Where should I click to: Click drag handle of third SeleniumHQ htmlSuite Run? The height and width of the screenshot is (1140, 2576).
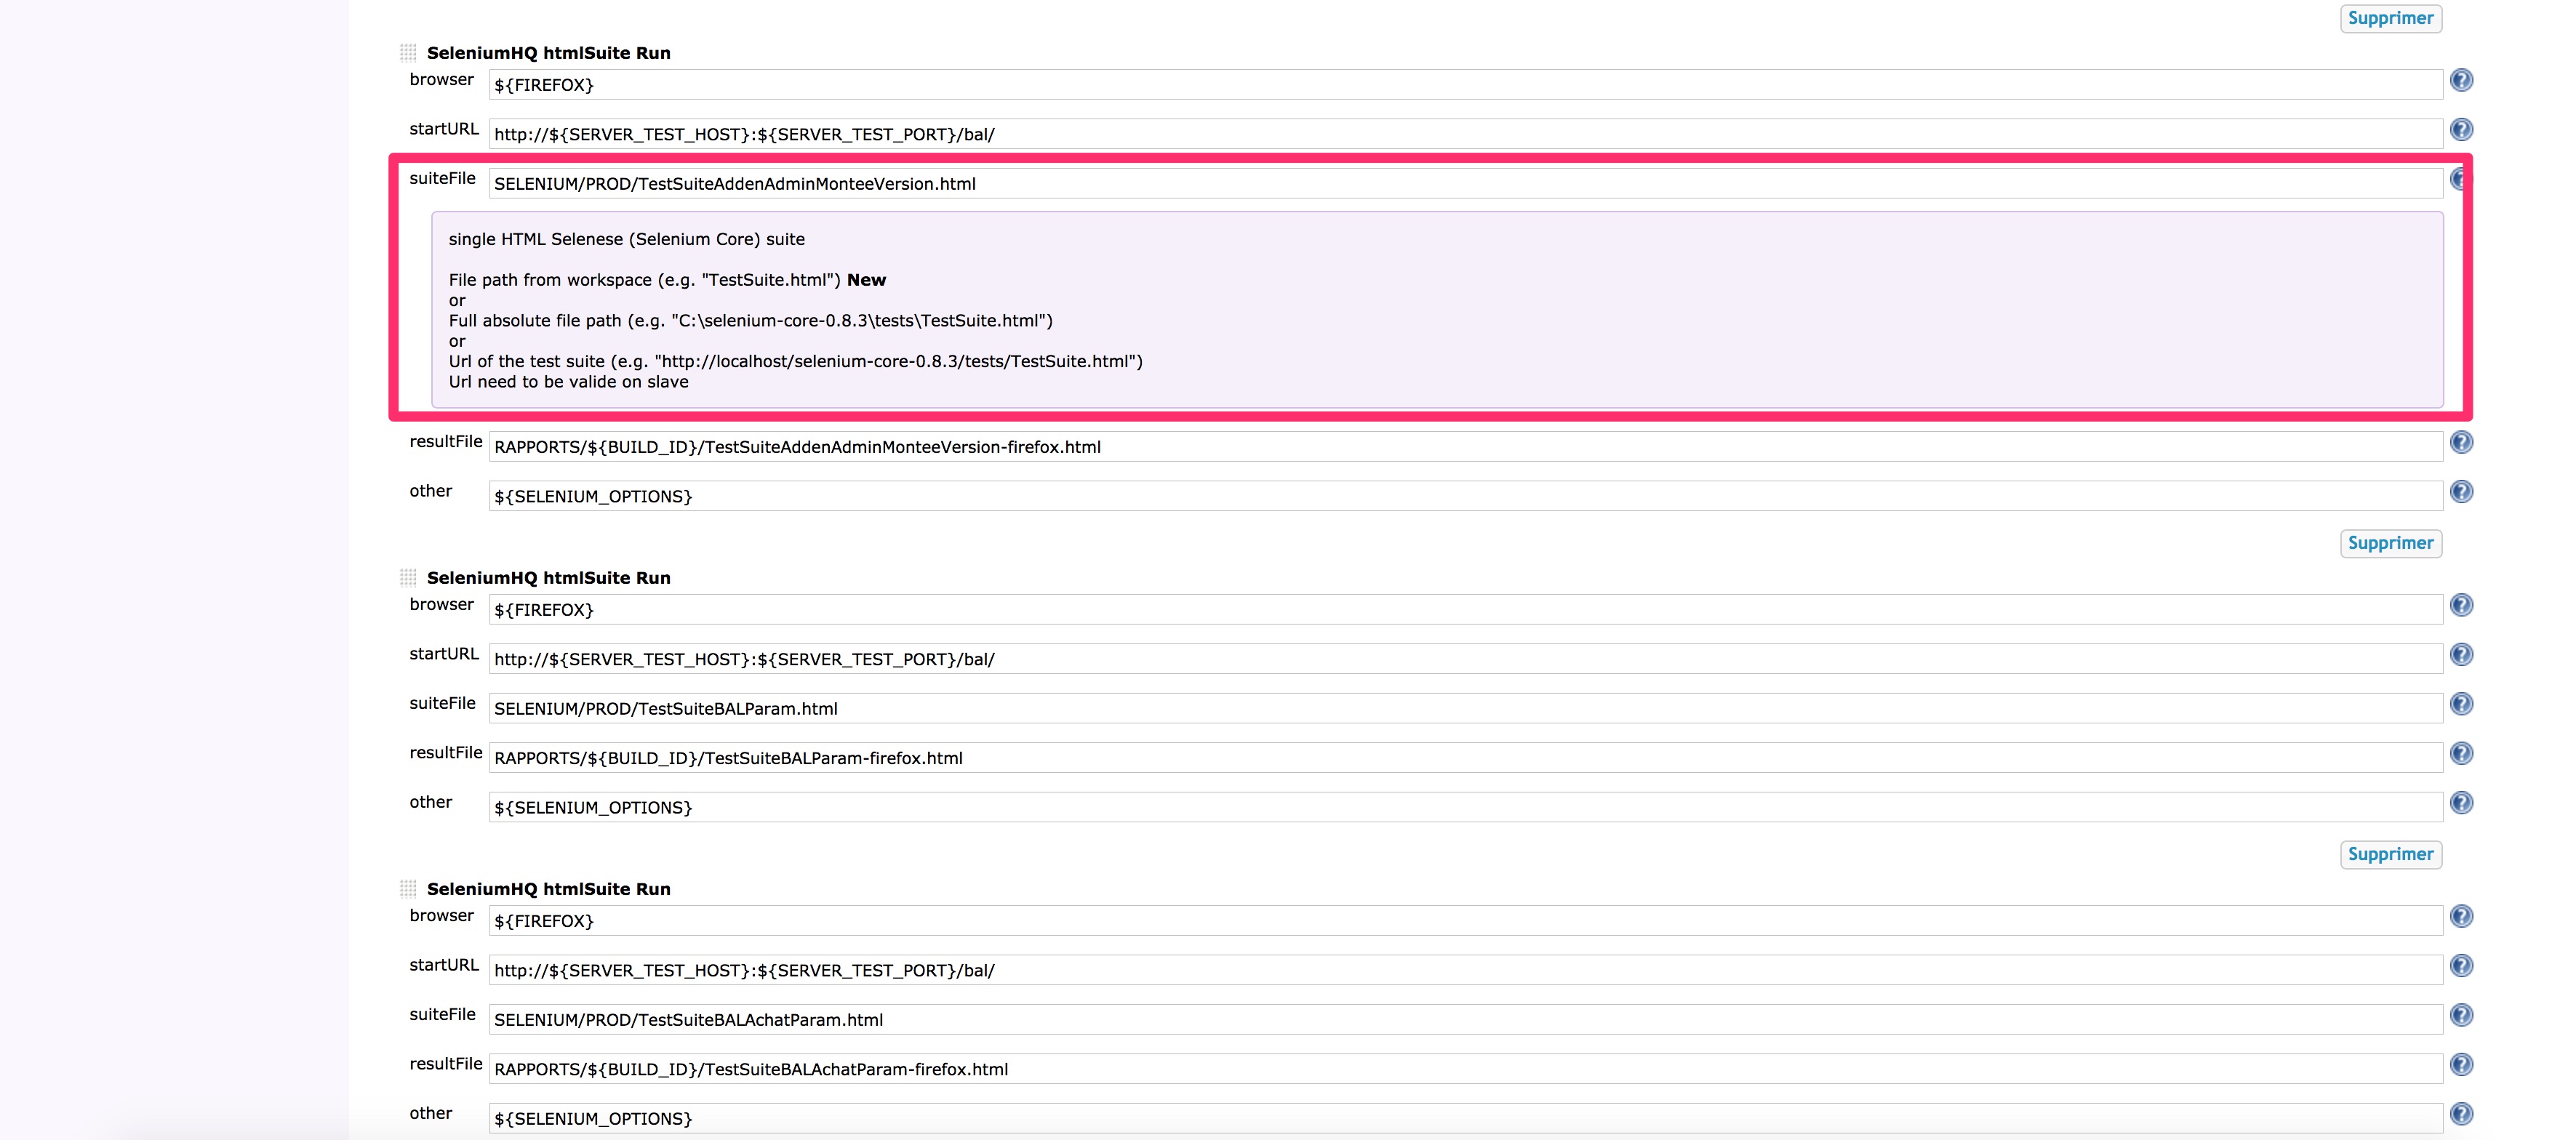408,889
